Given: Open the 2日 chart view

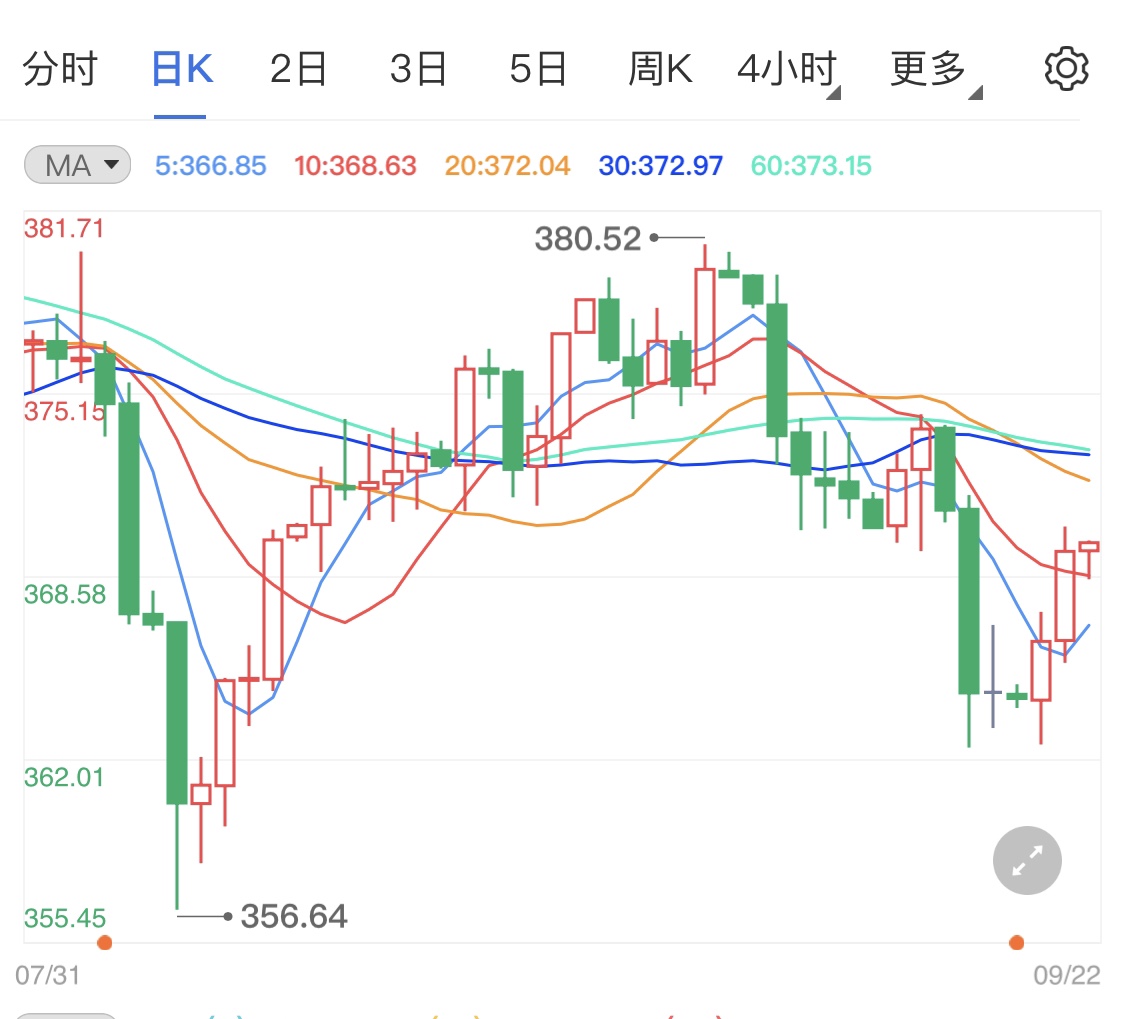Looking at the screenshot, I should click(x=296, y=67).
